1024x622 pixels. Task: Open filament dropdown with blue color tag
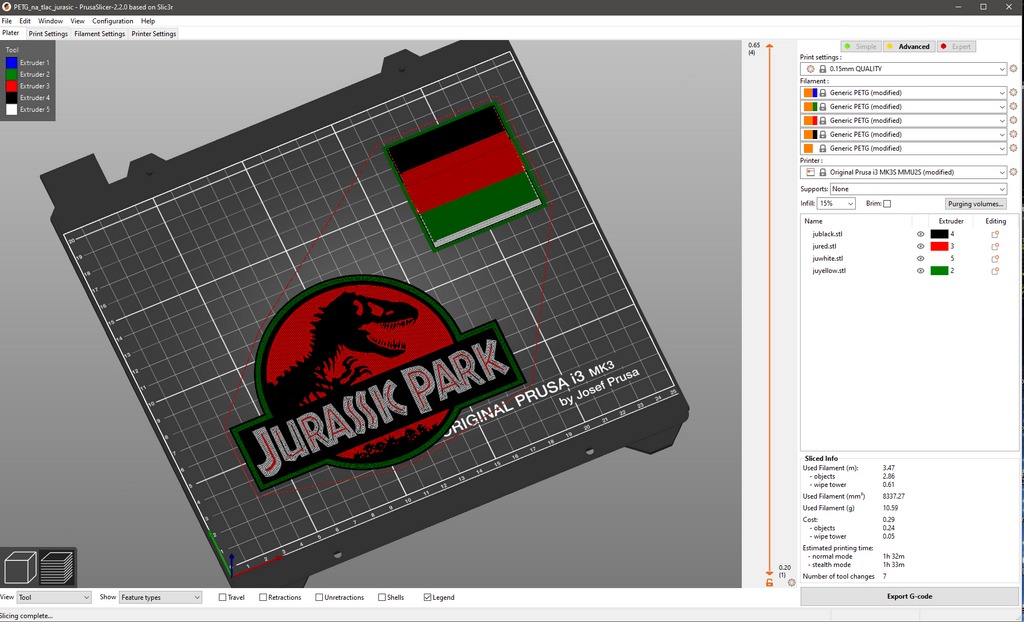click(904, 93)
